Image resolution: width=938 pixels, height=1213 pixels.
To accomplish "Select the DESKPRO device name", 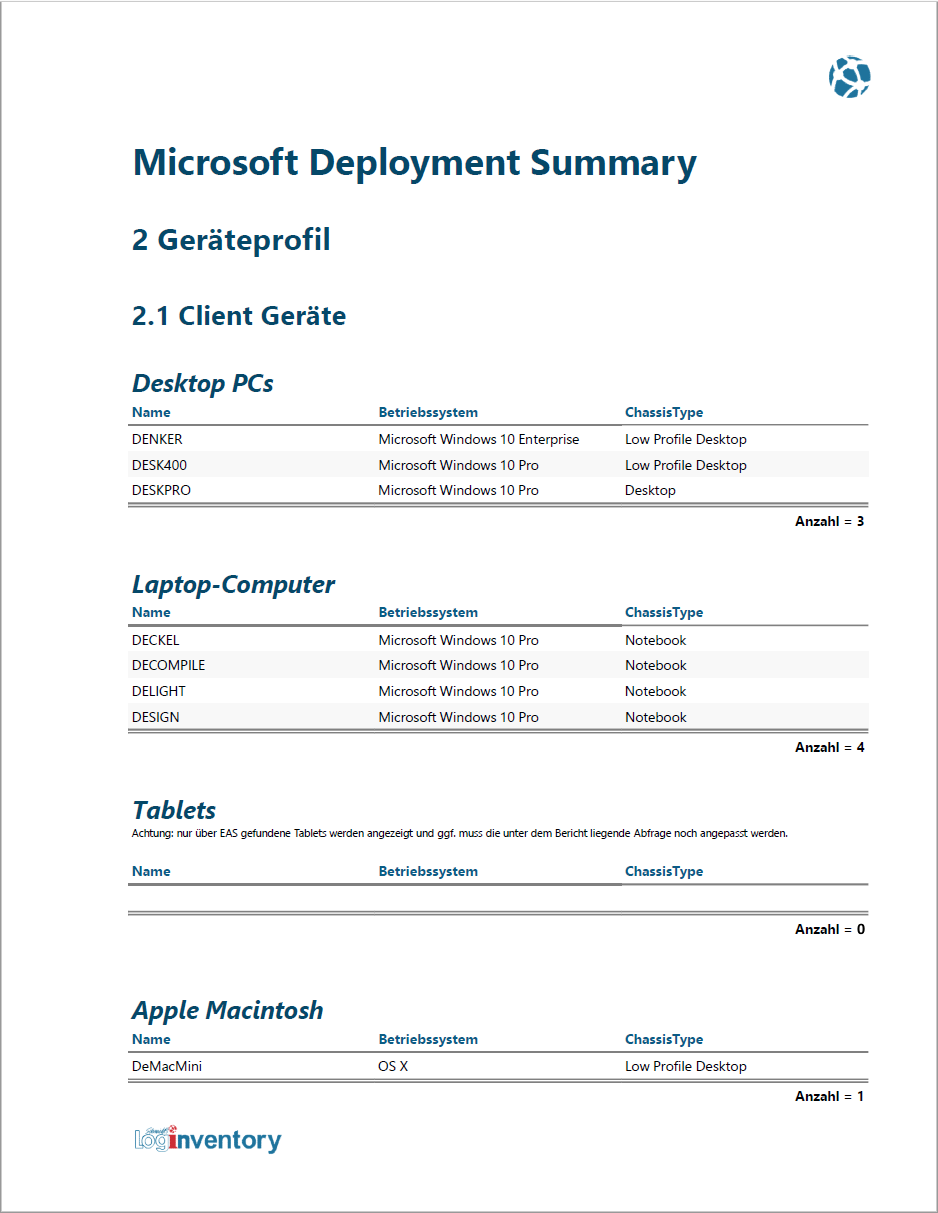I will (x=161, y=490).
